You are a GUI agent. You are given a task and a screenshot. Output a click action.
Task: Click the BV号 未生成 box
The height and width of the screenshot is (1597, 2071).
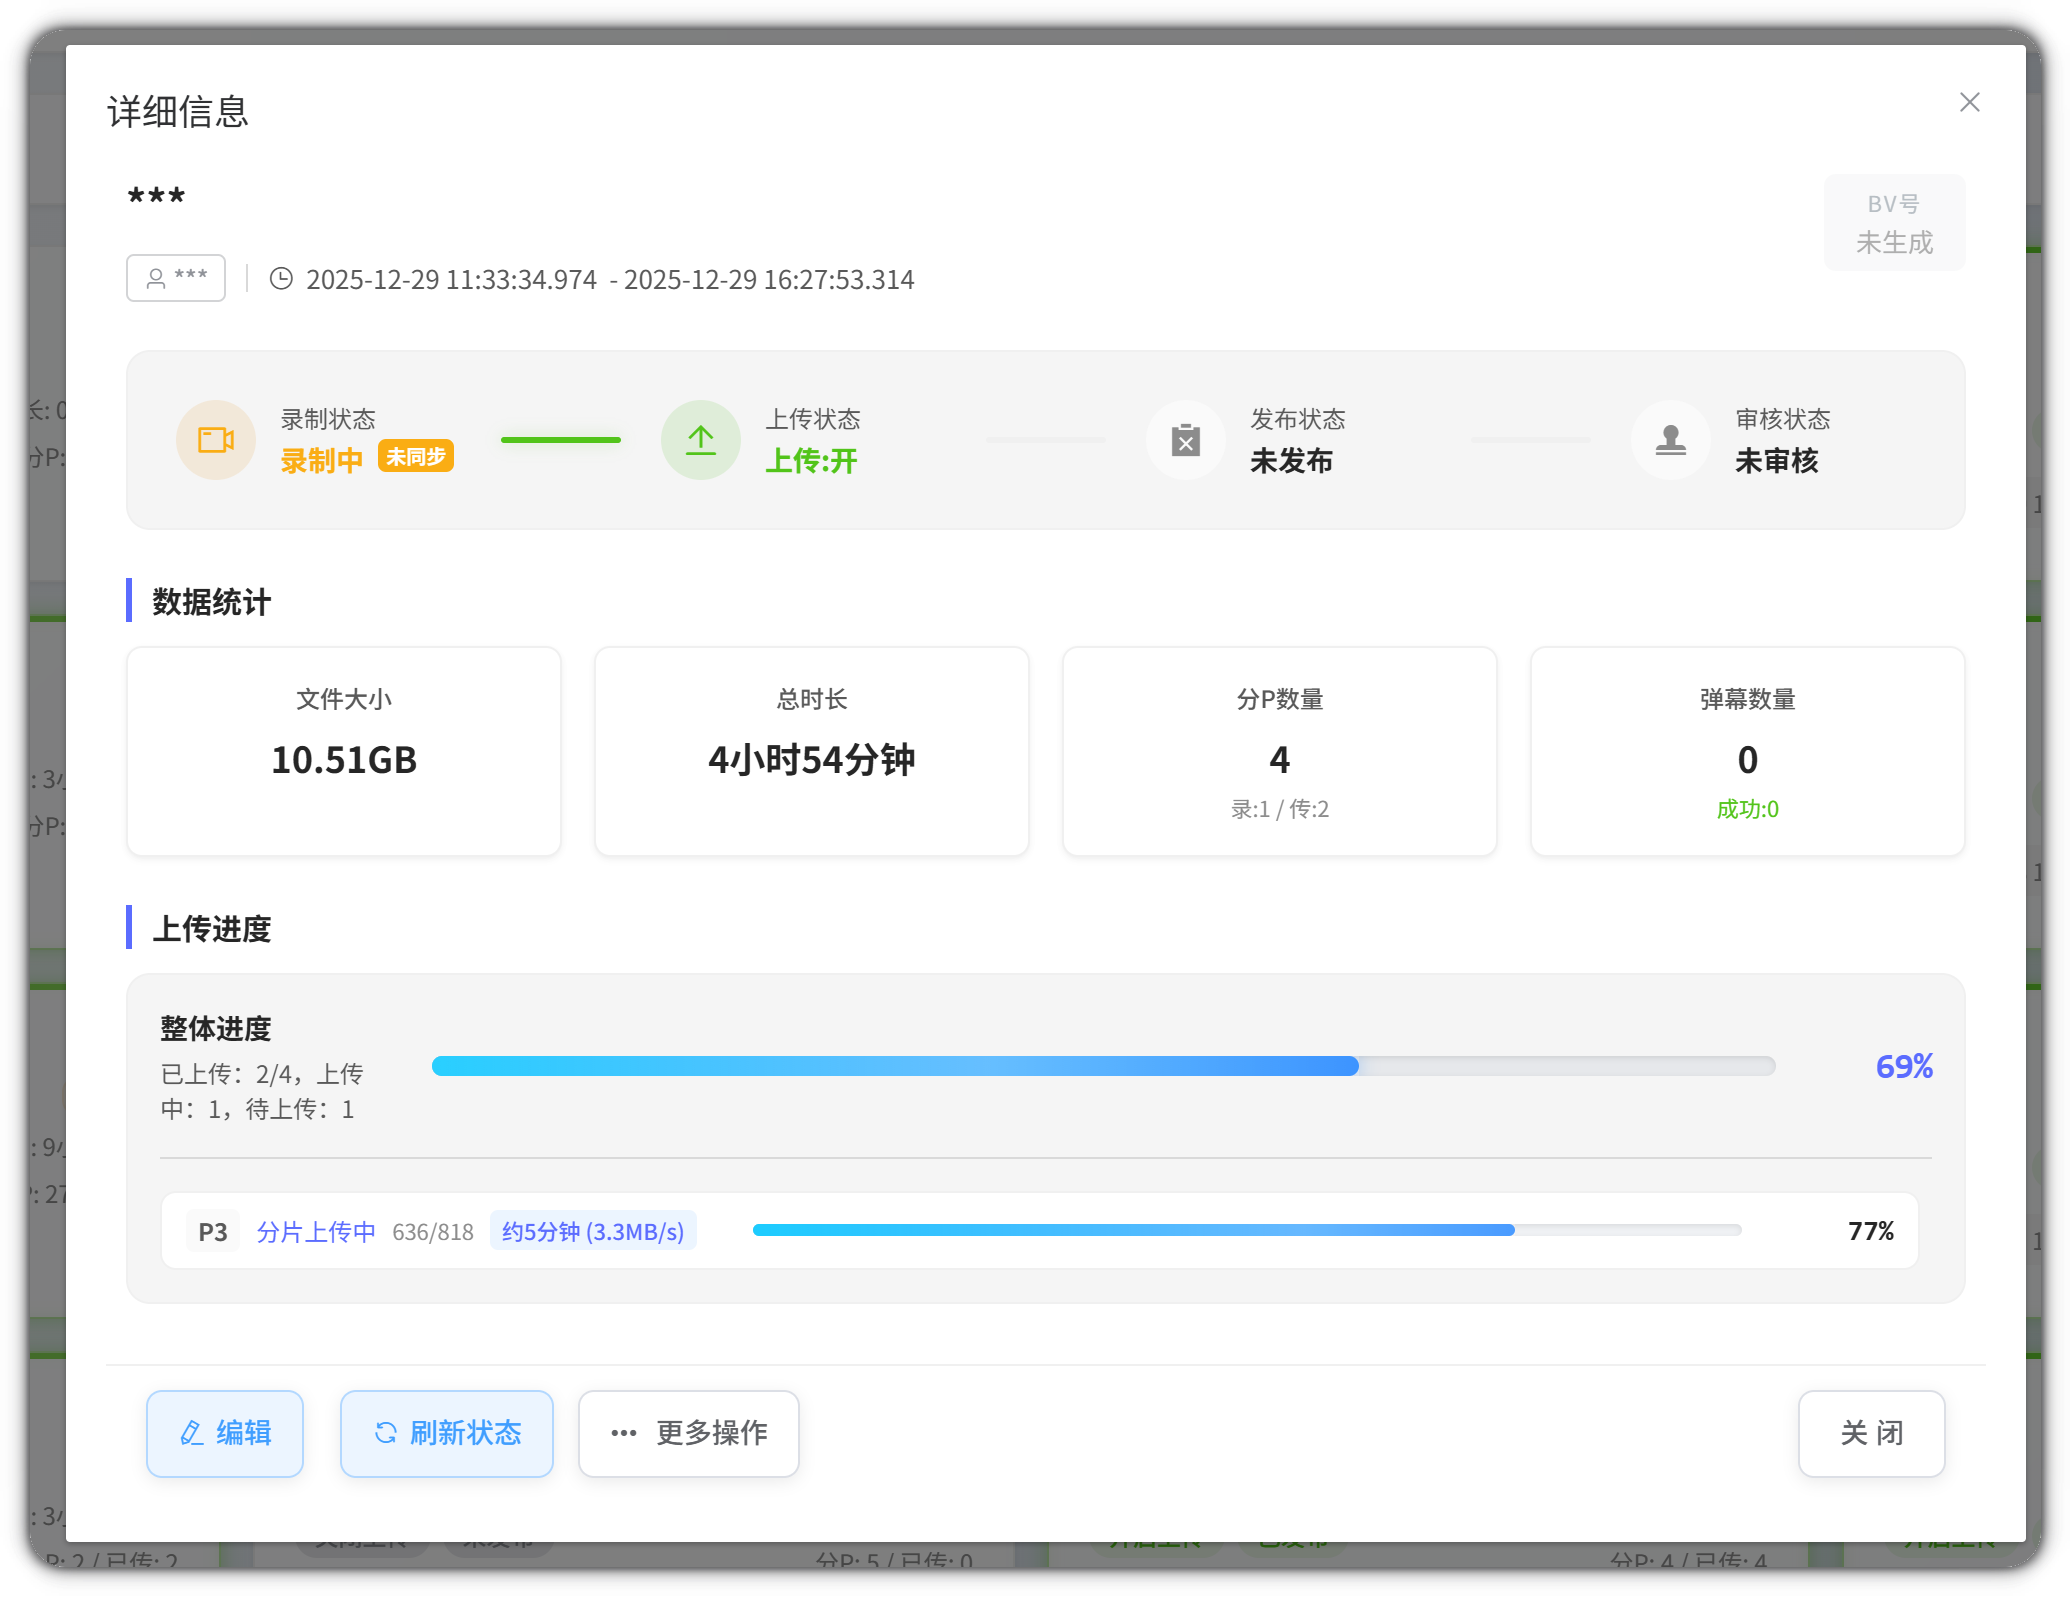(1893, 223)
